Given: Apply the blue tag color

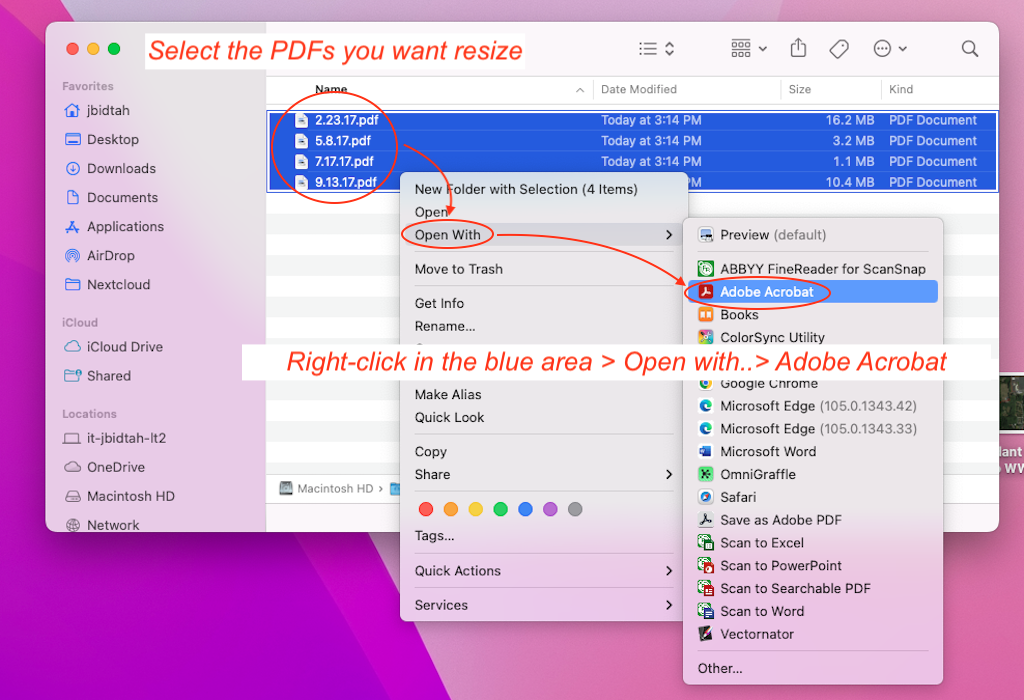Looking at the screenshot, I should click(x=525, y=509).
